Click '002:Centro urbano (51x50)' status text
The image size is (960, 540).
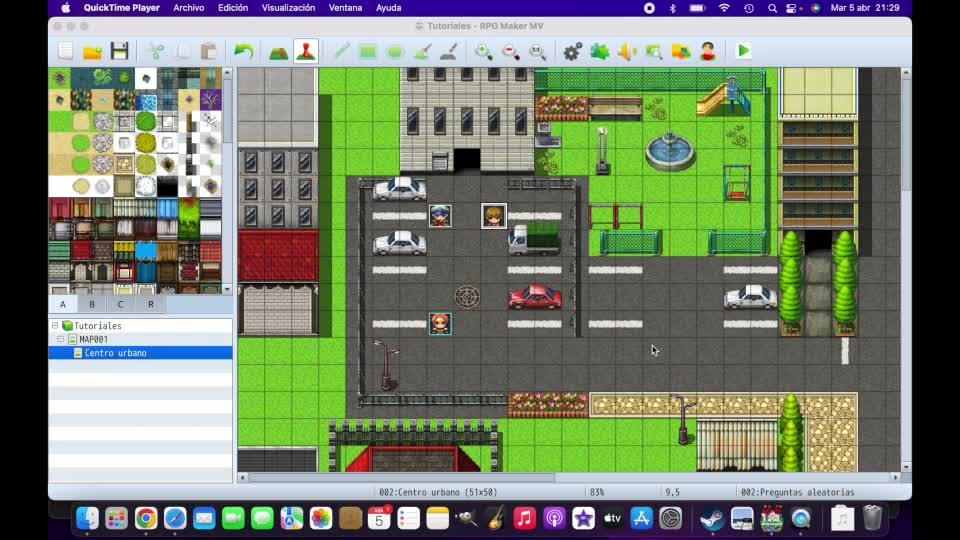click(x=438, y=492)
